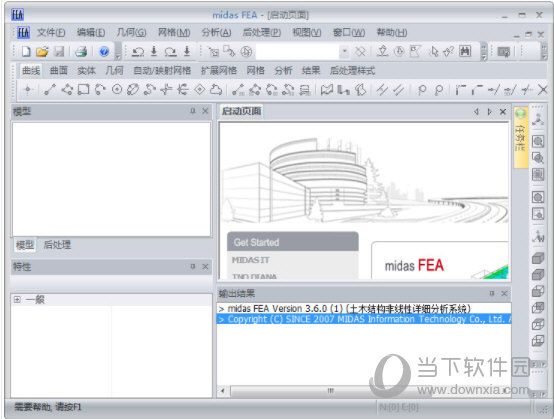Click the zoom all magnifier icon in right toolbar

point(538,141)
